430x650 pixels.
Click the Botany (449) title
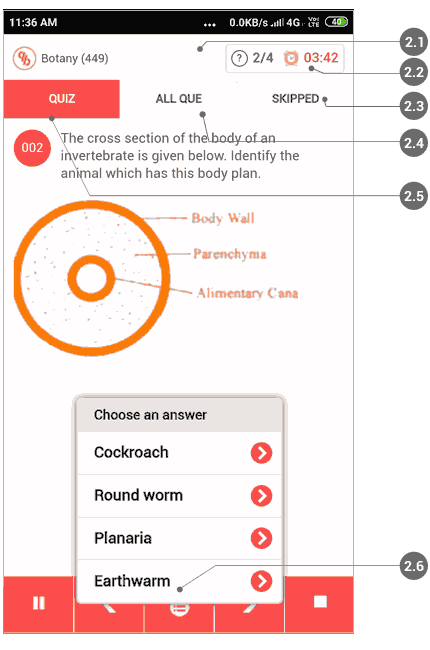[x=75, y=58]
